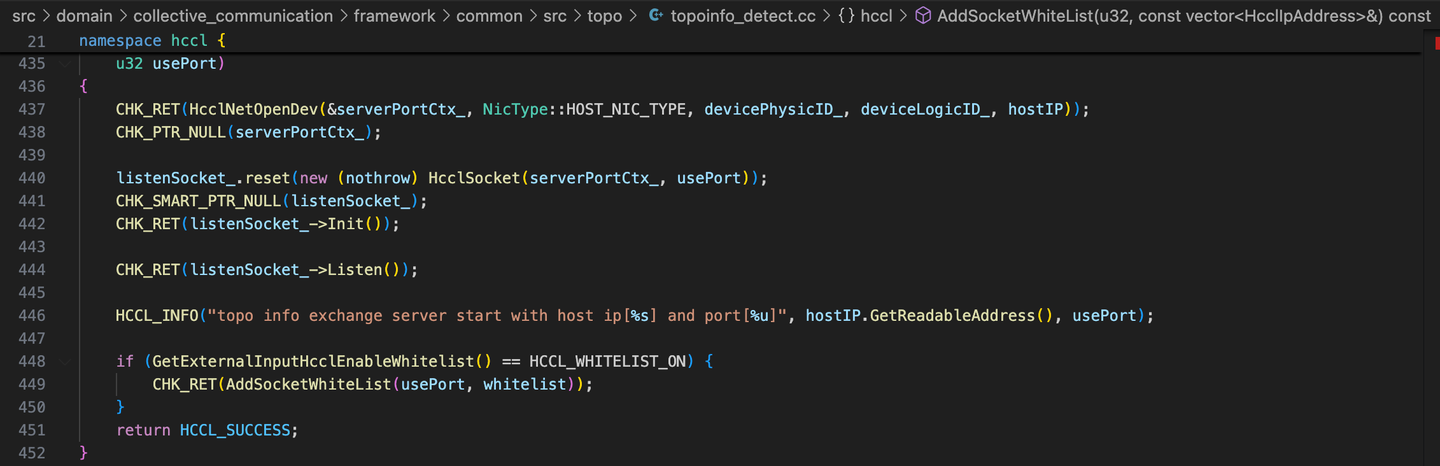
Task: Click the common breadcrumb folder
Action: pyautogui.click(x=489, y=16)
